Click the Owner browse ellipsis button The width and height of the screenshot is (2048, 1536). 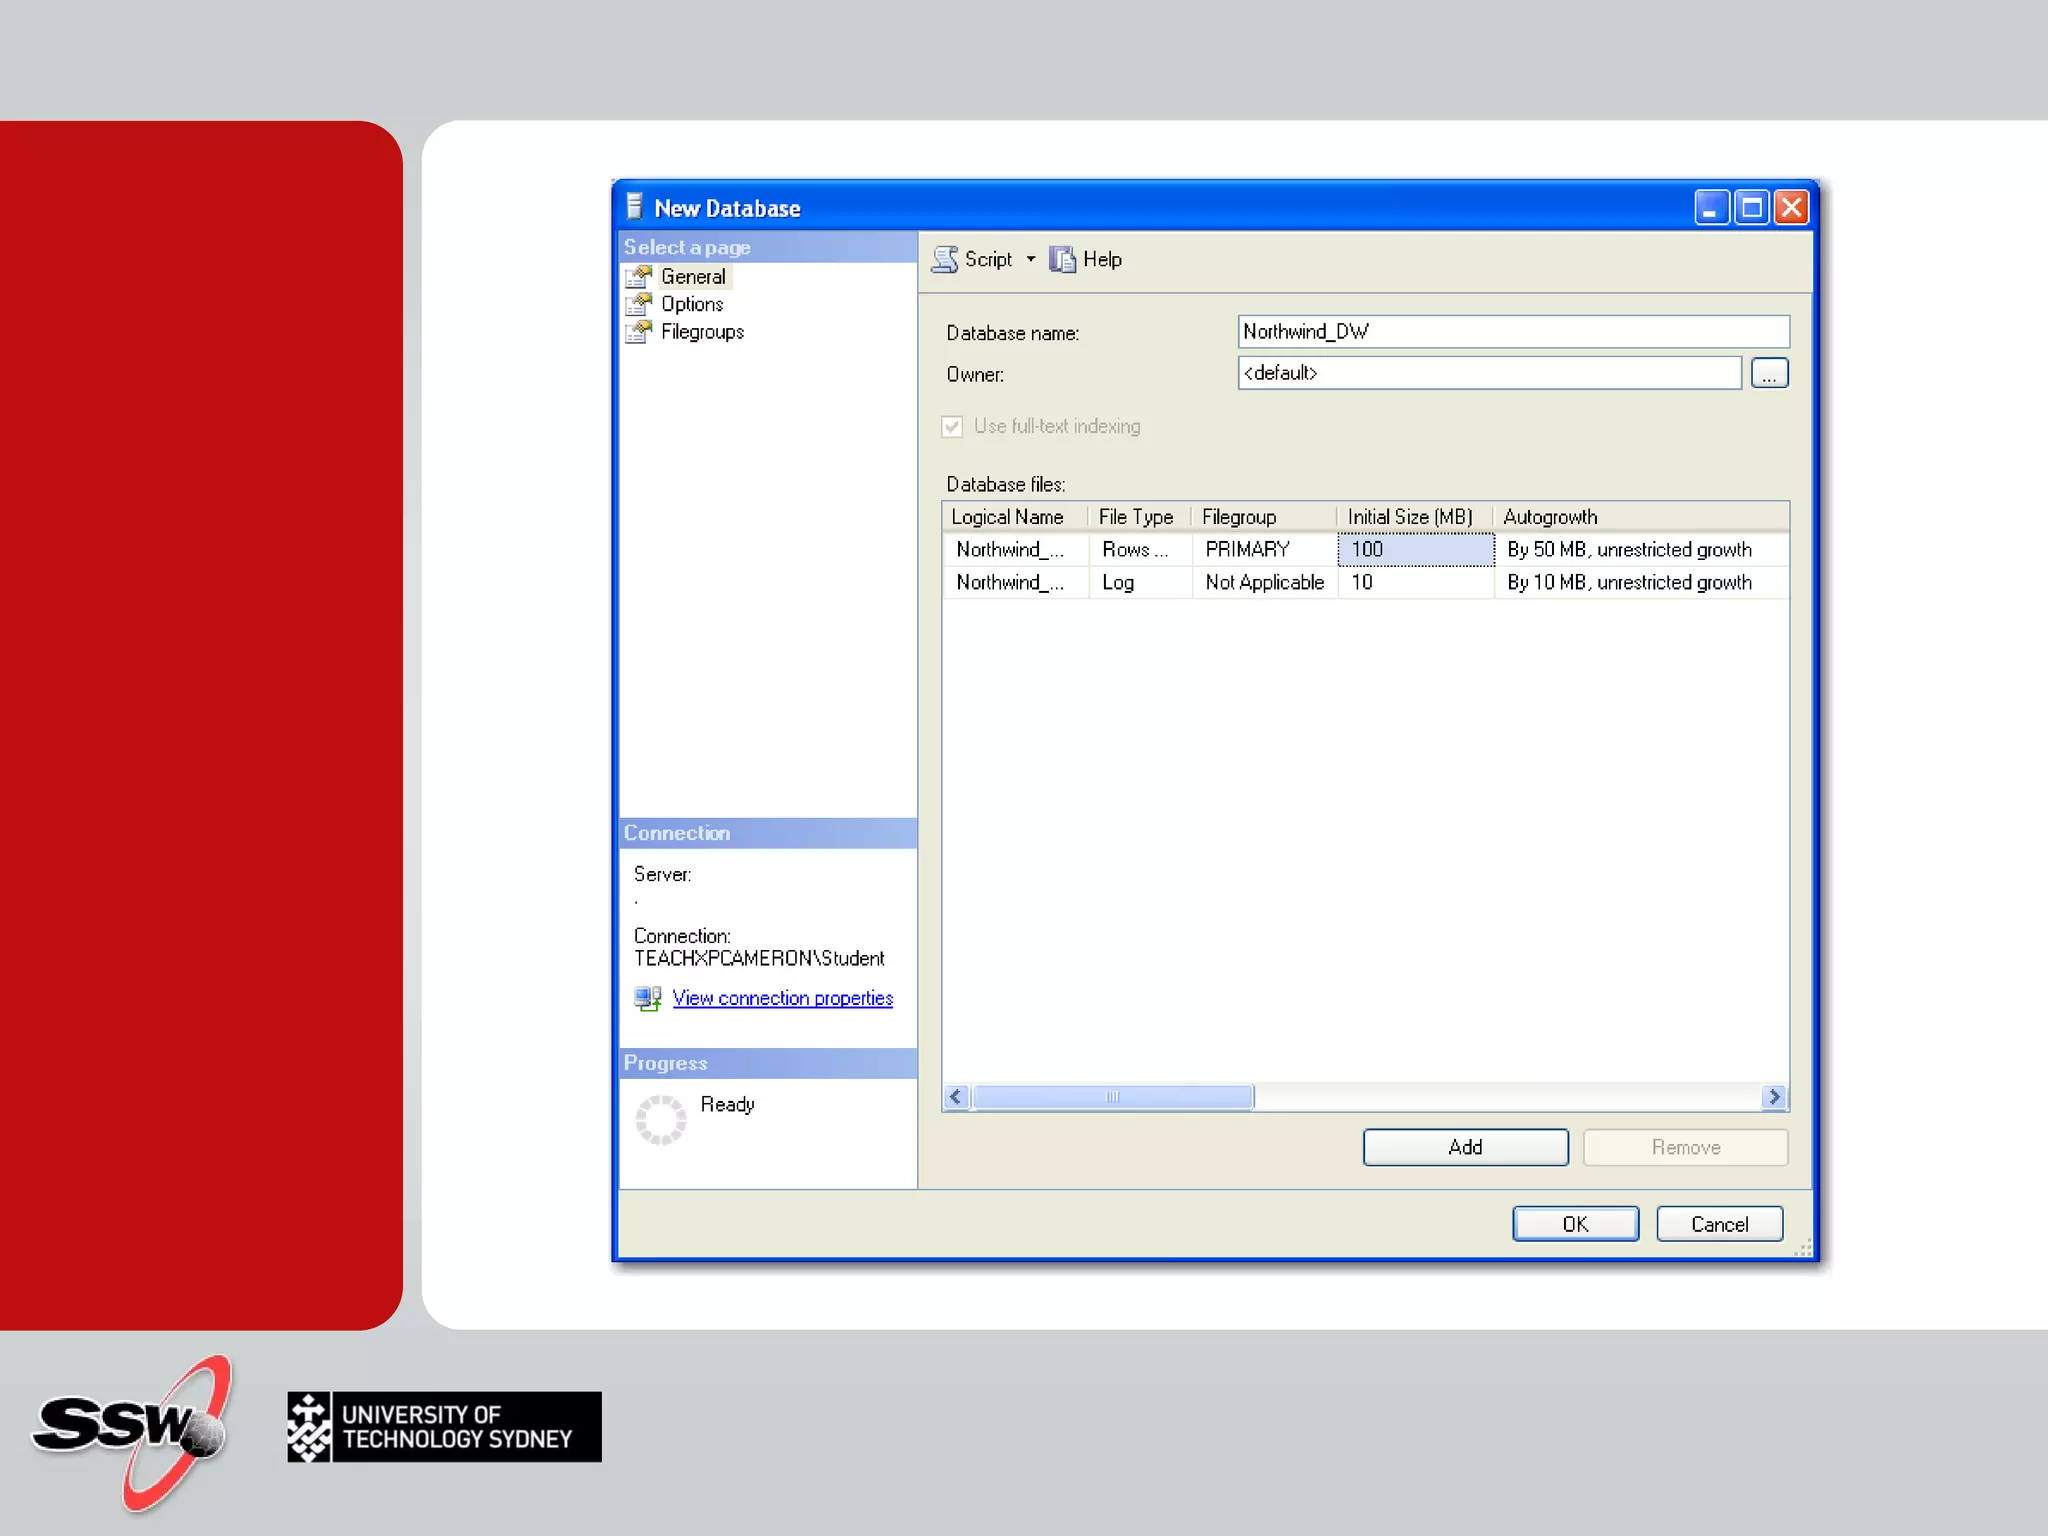pyautogui.click(x=1769, y=374)
